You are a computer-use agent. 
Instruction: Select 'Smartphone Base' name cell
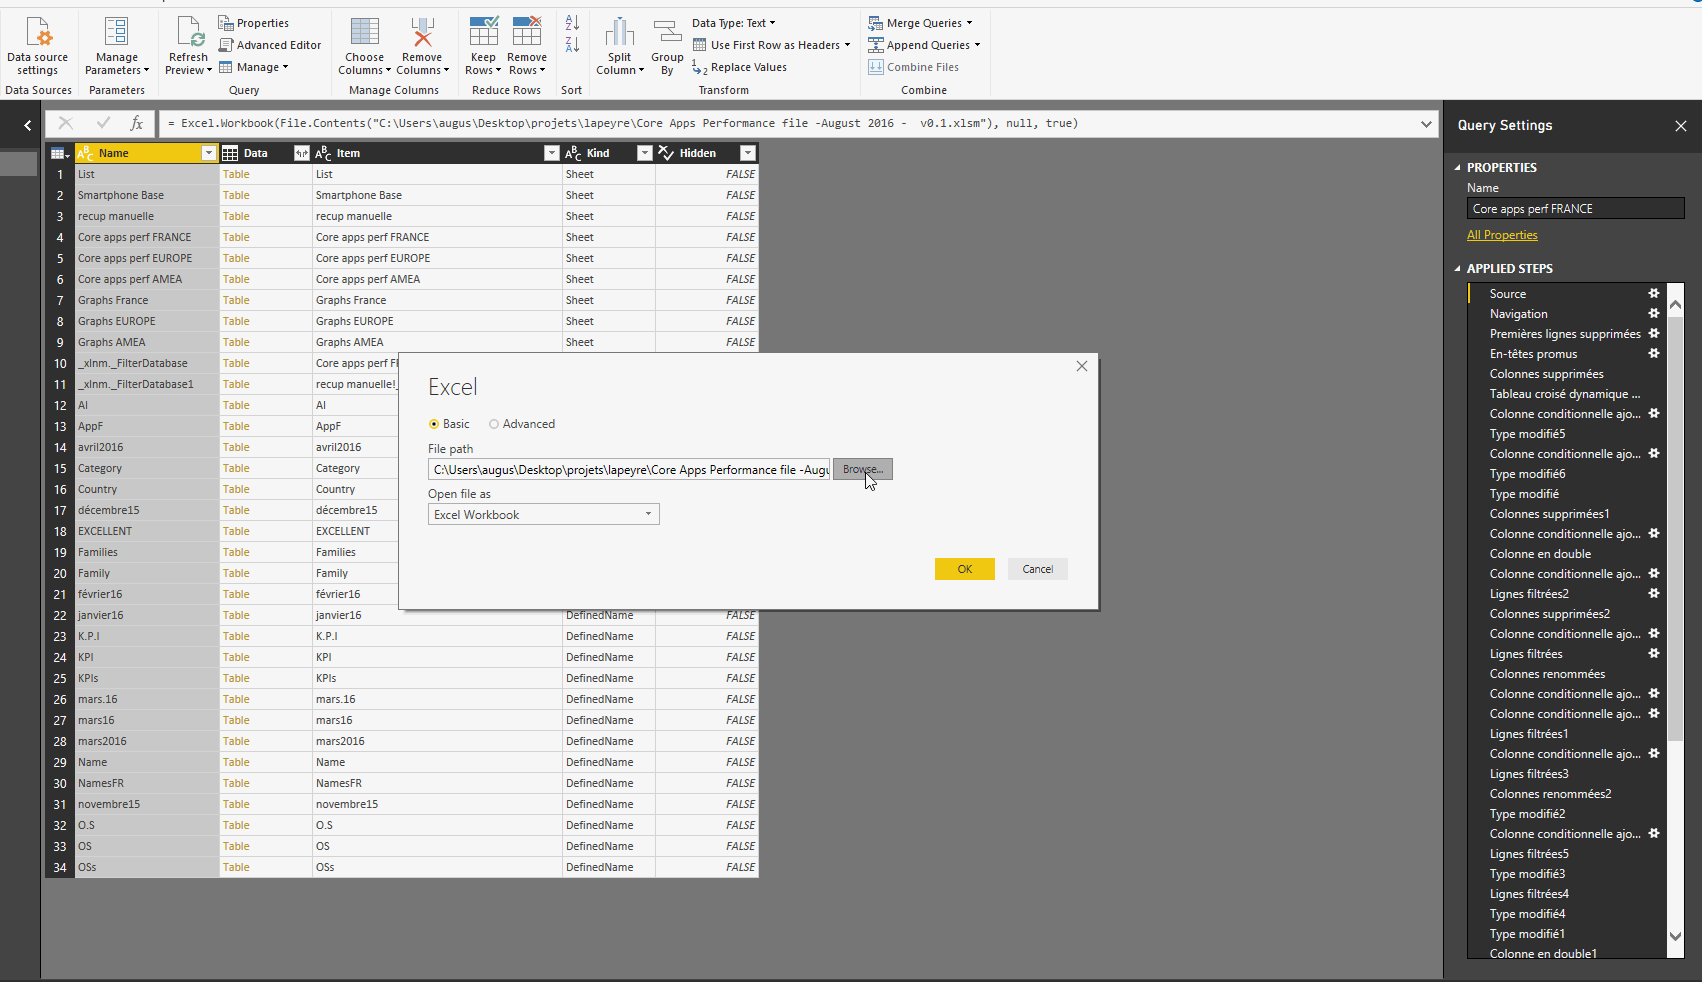tap(147, 195)
